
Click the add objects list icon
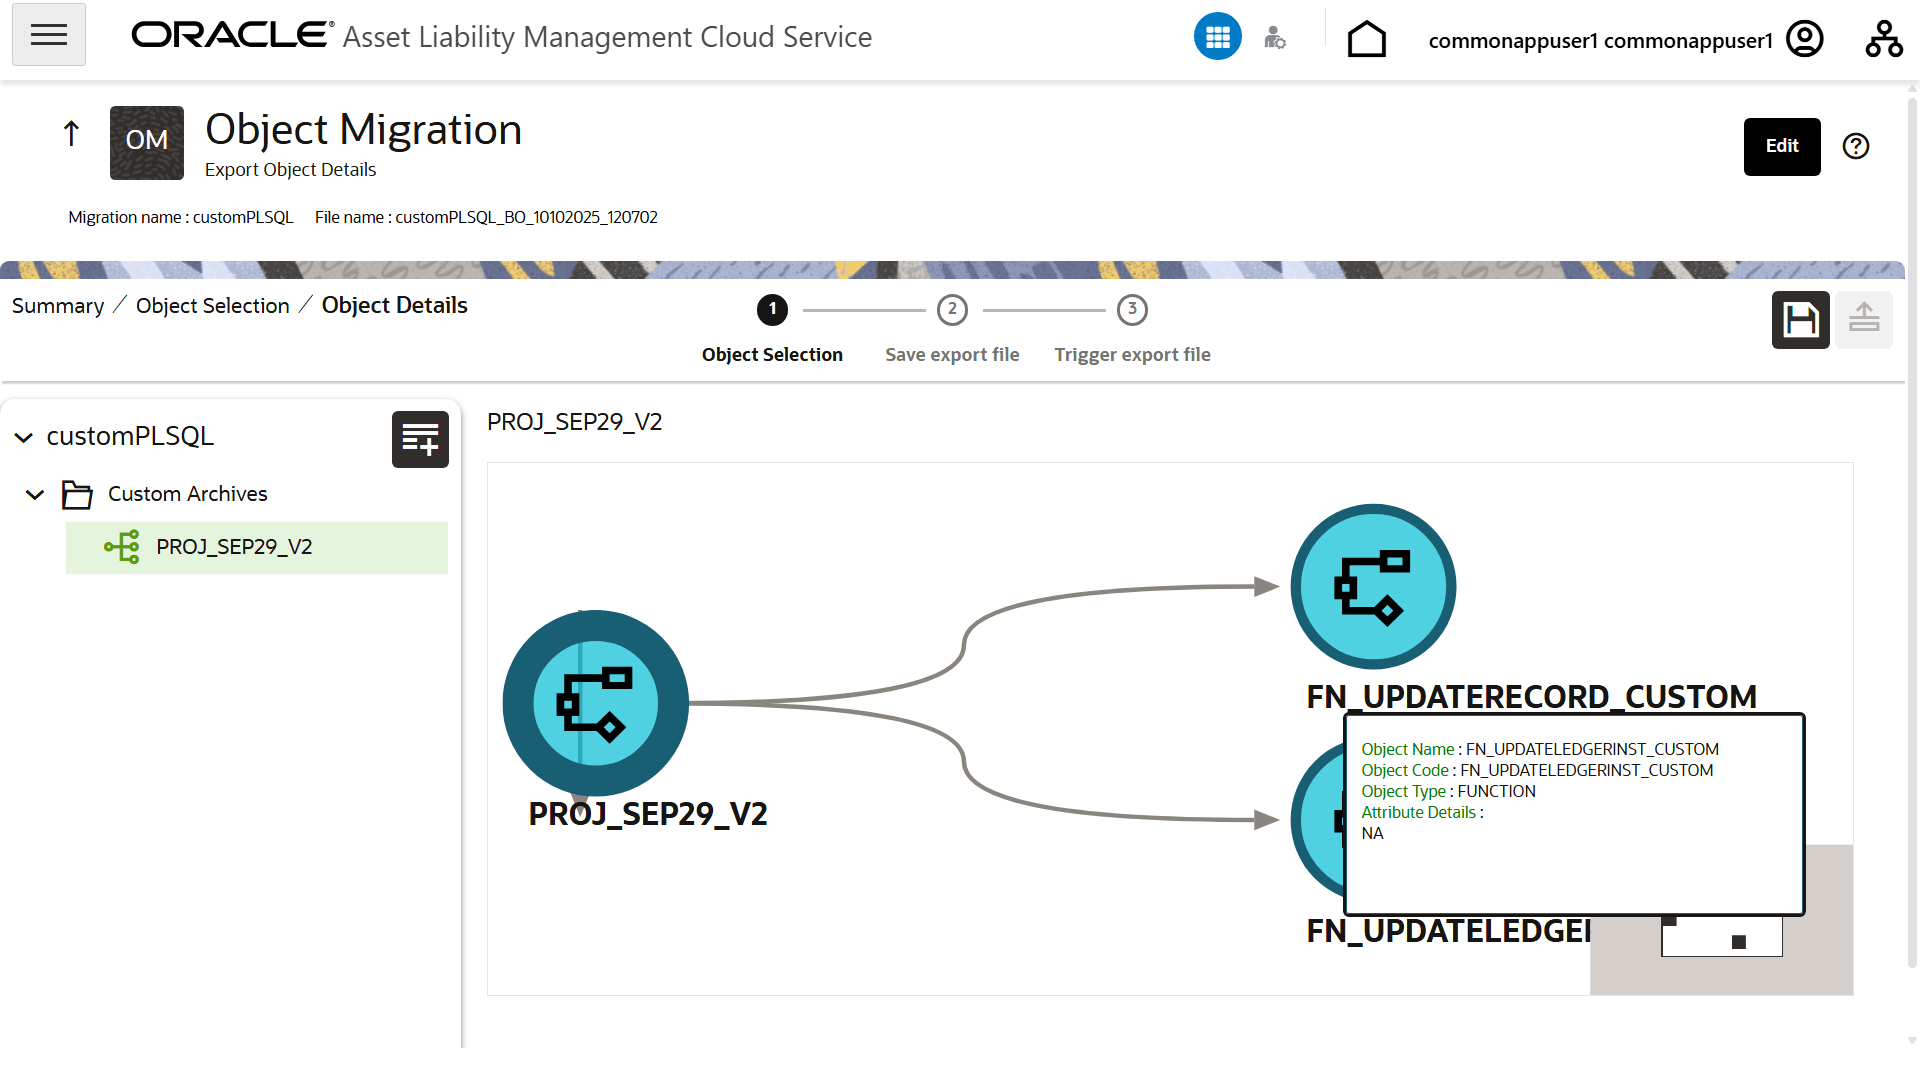420,439
